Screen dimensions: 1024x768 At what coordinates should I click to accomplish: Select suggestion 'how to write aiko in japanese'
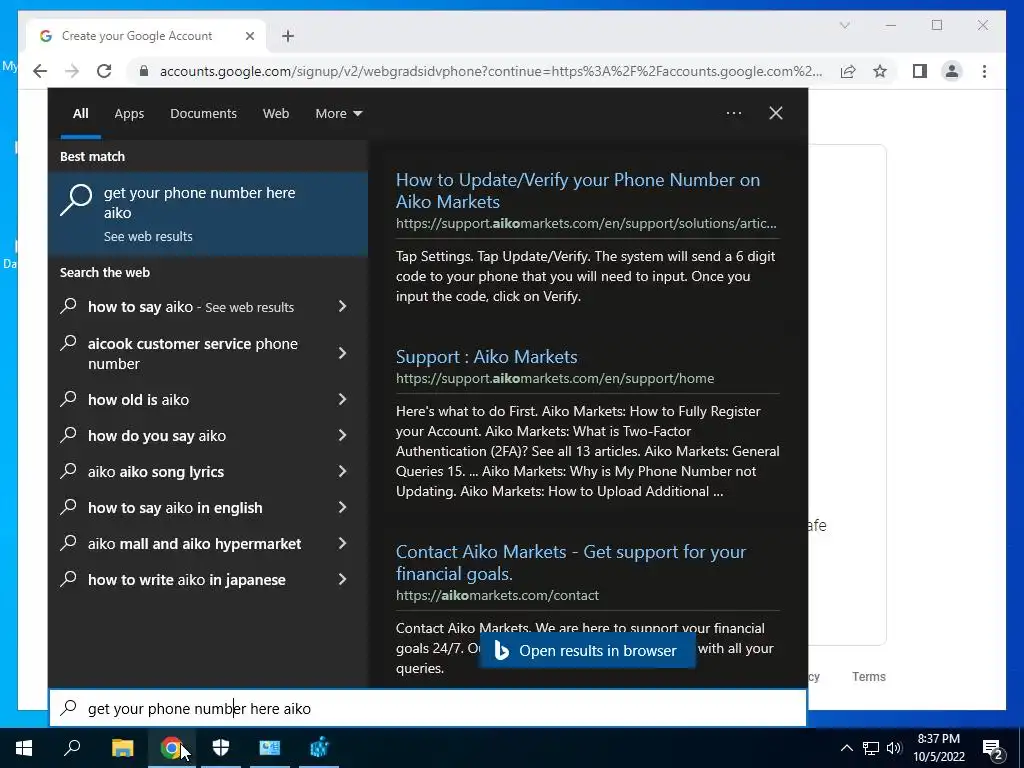pos(187,579)
